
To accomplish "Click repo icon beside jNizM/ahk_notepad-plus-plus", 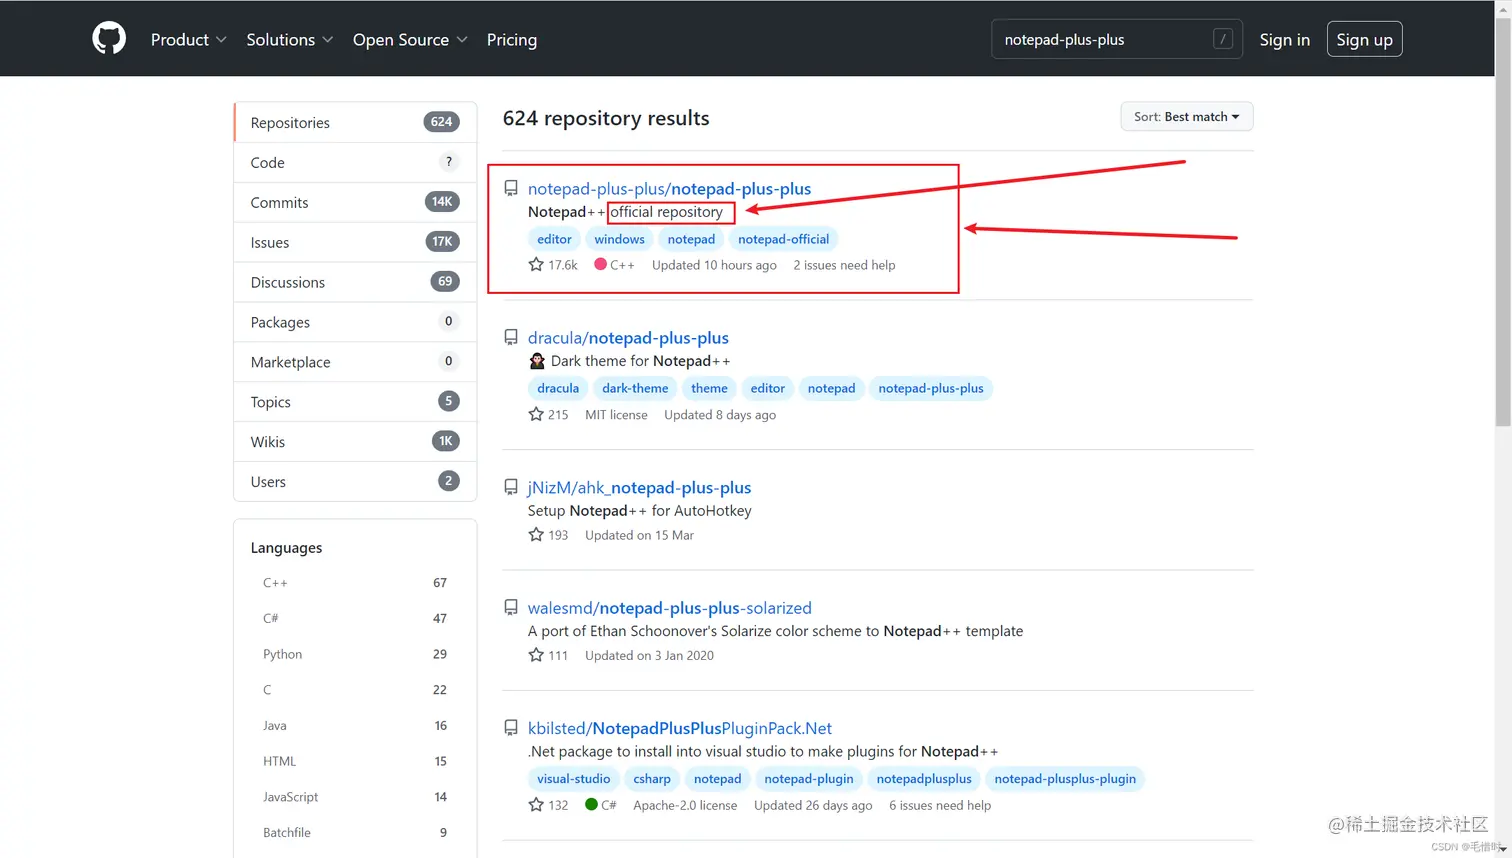I will [x=511, y=487].
